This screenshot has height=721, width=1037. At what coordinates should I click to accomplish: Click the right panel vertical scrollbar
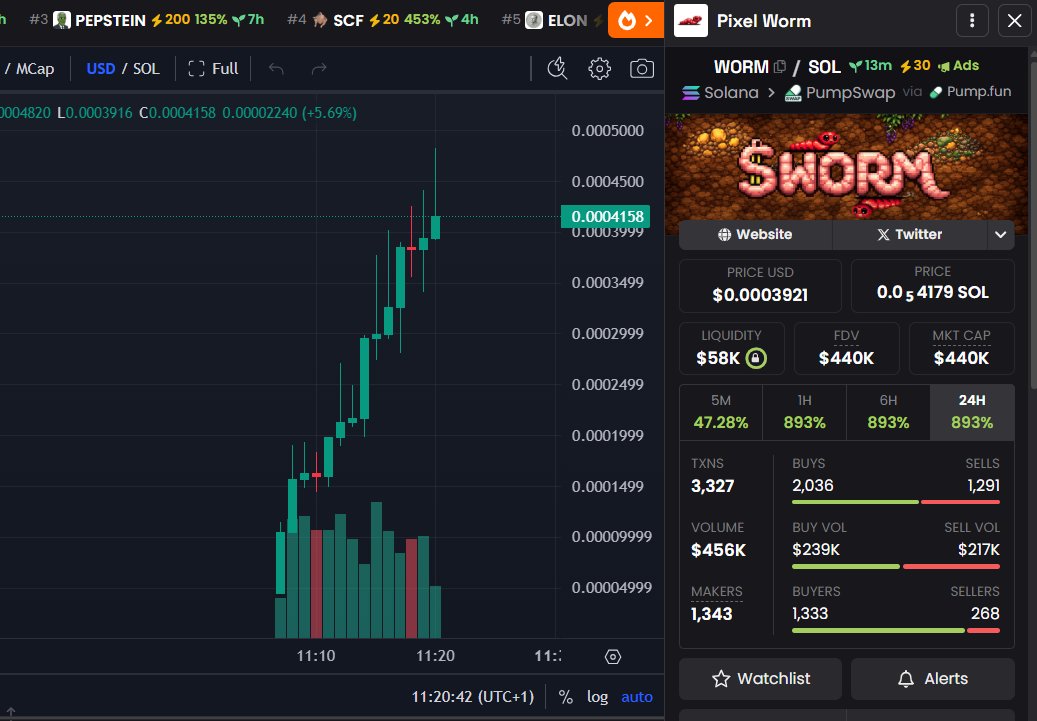(x=1033, y=225)
